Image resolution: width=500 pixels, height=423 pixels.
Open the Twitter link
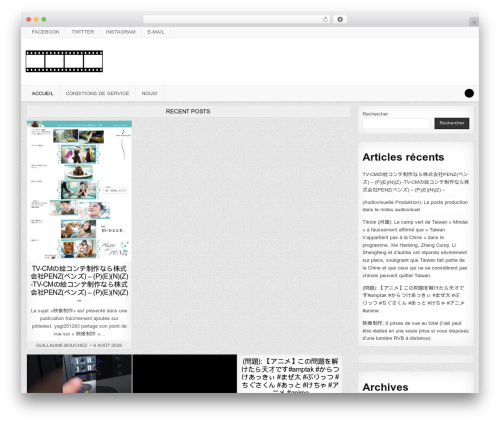point(83,32)
